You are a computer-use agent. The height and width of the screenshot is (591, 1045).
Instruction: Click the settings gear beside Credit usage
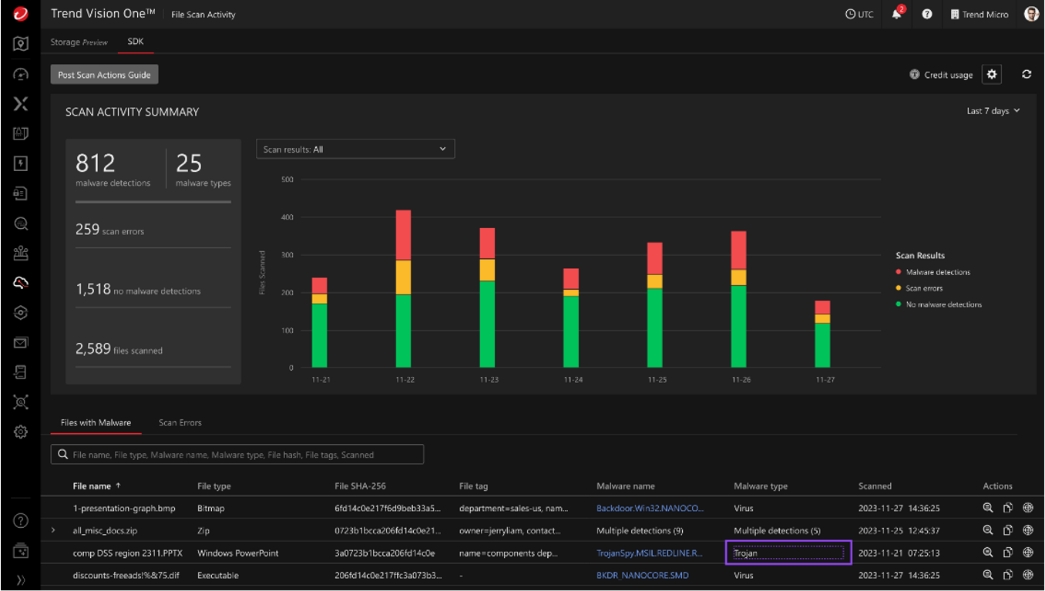click(992, 75)
